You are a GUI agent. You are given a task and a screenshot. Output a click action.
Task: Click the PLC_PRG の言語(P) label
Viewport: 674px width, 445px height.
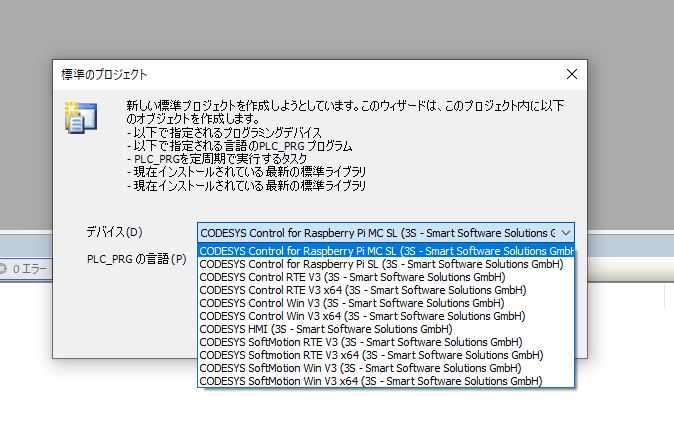tap(137, 259)
